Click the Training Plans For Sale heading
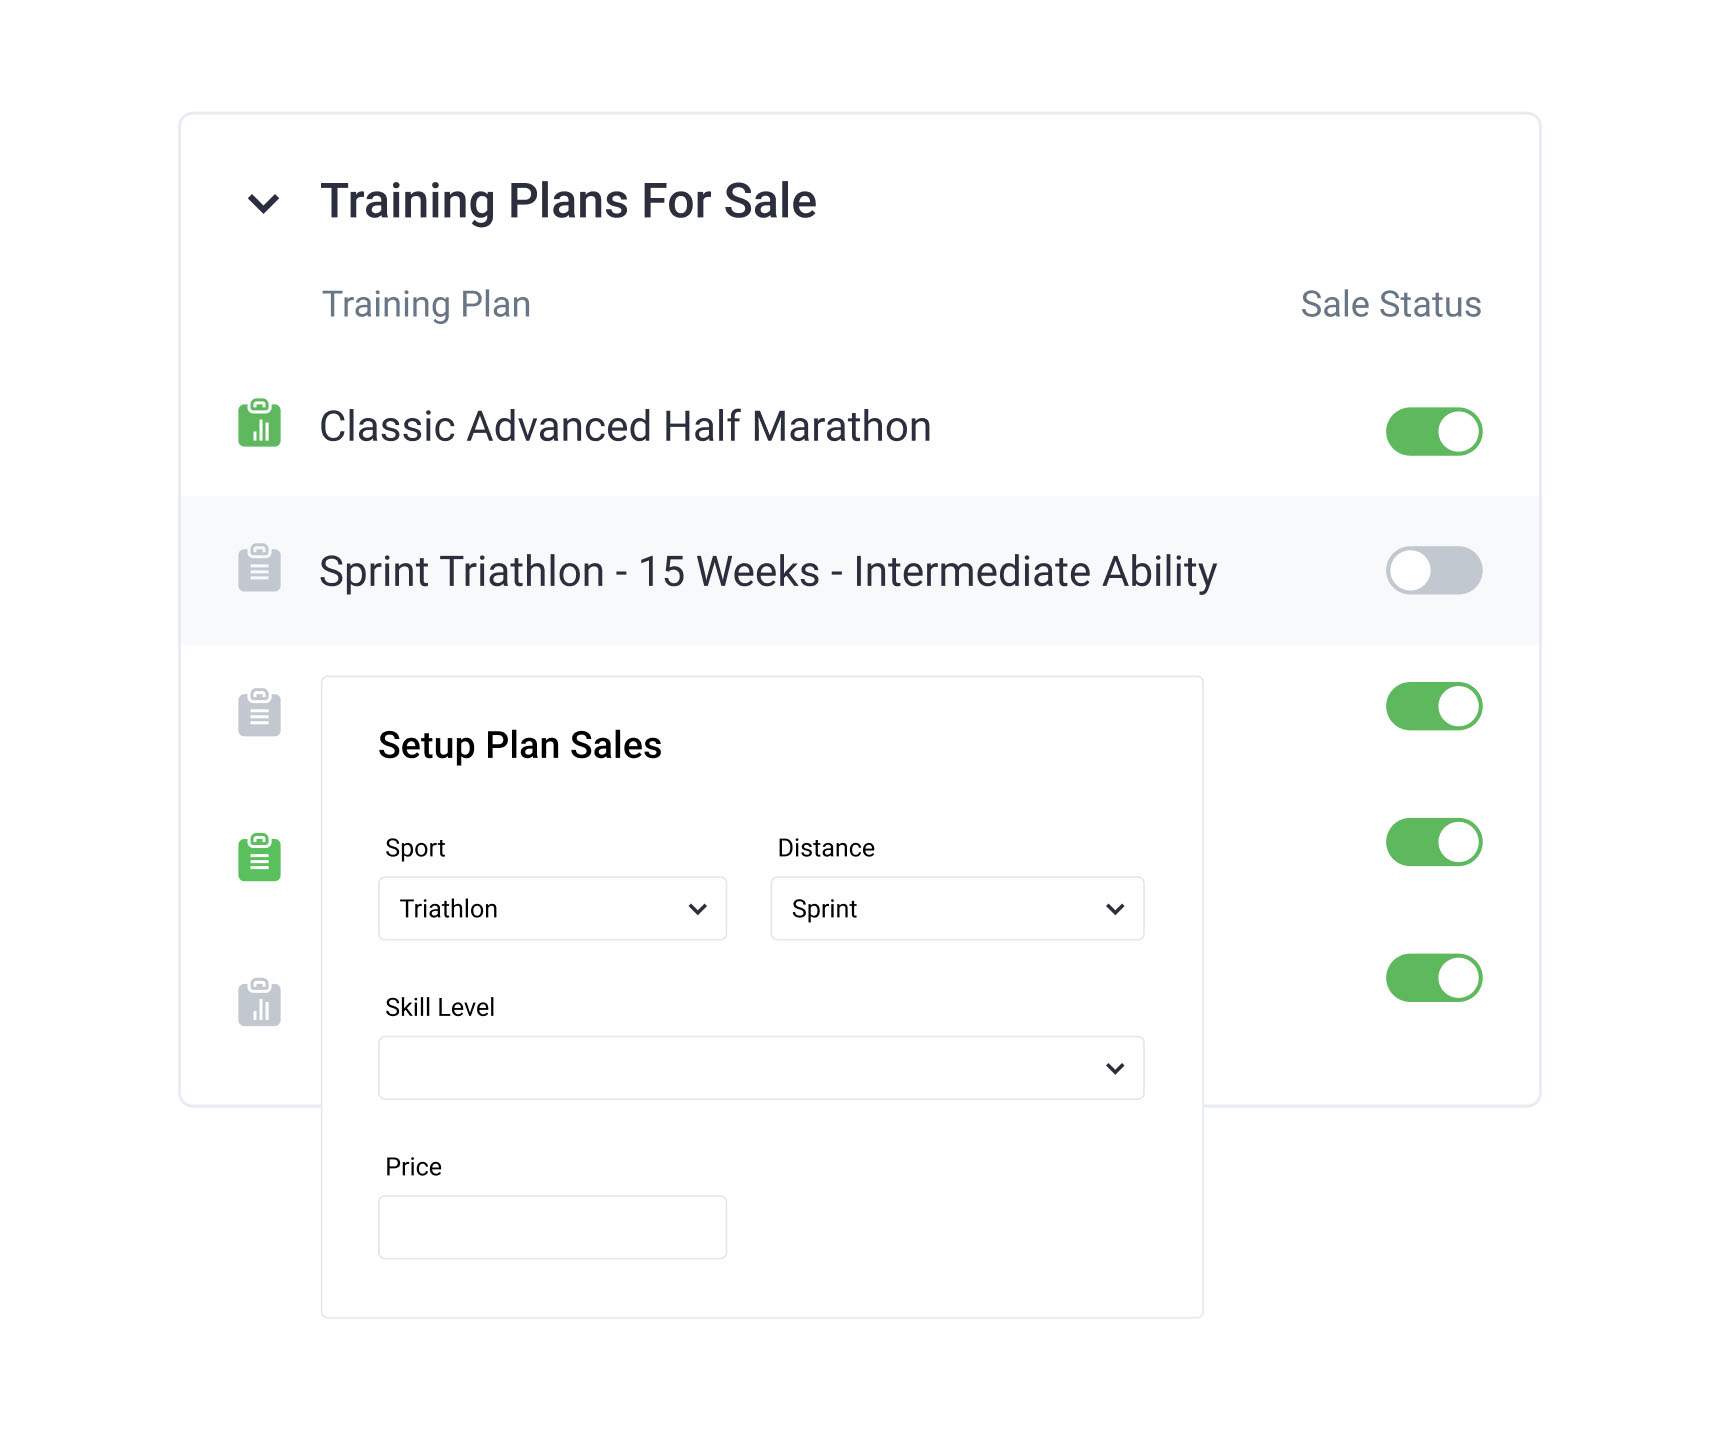This screenshot has width=1720, height=1433. click(x=568, y=201)
